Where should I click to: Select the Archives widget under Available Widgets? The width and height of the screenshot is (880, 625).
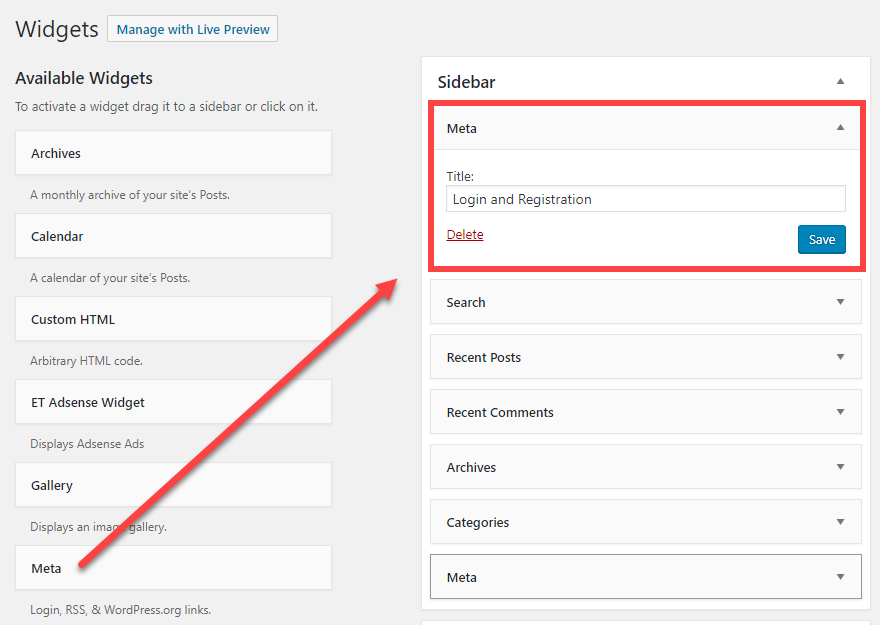tap(172, 152)
